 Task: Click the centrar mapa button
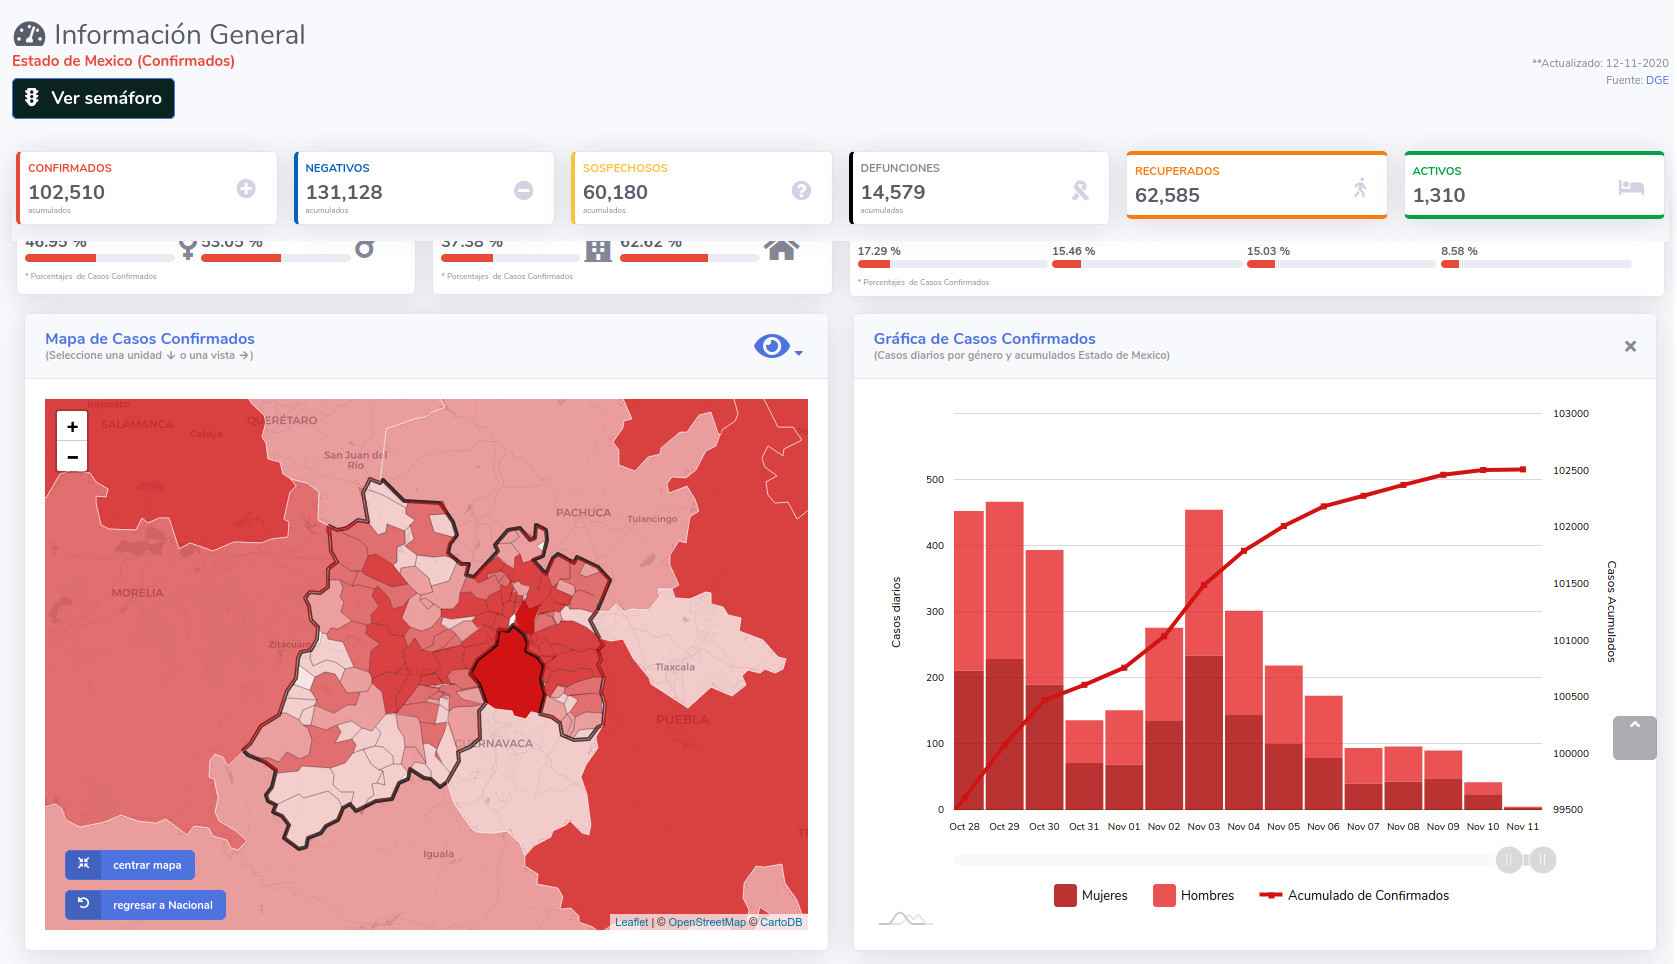point(130,865)
